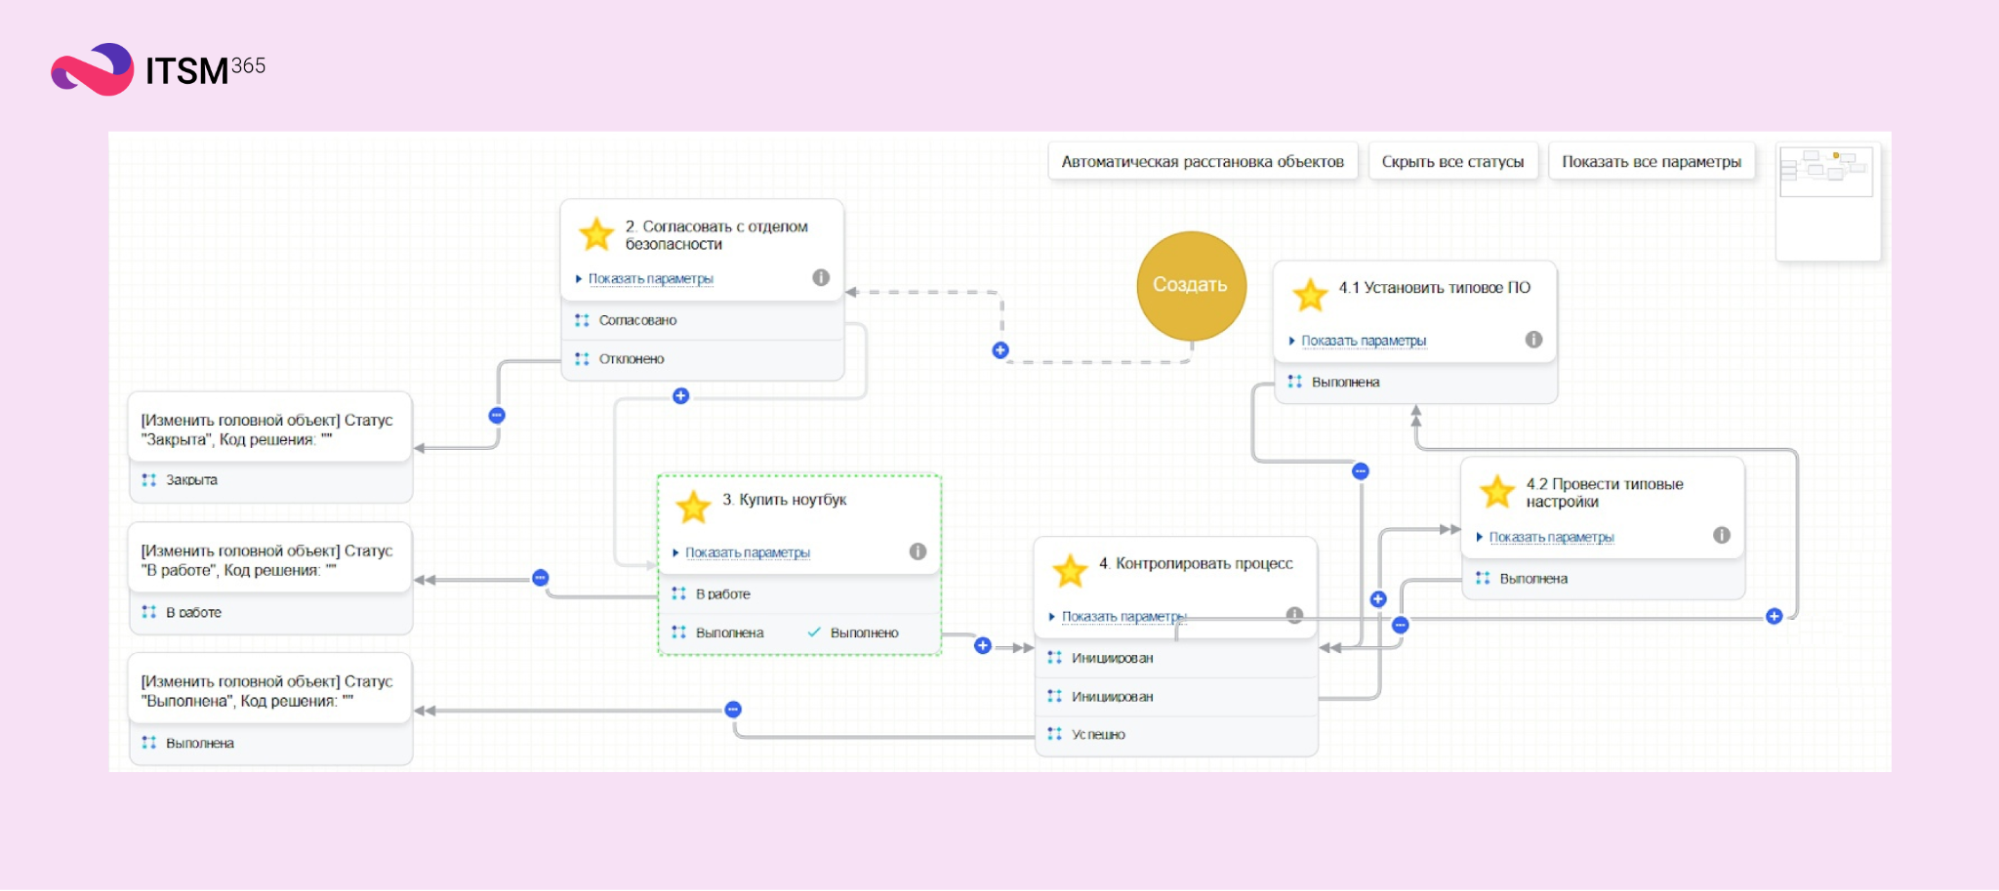The height and width of the screenshot is (891, 1999).
Task: Click the ITSM365 logo
Action: 158,69
